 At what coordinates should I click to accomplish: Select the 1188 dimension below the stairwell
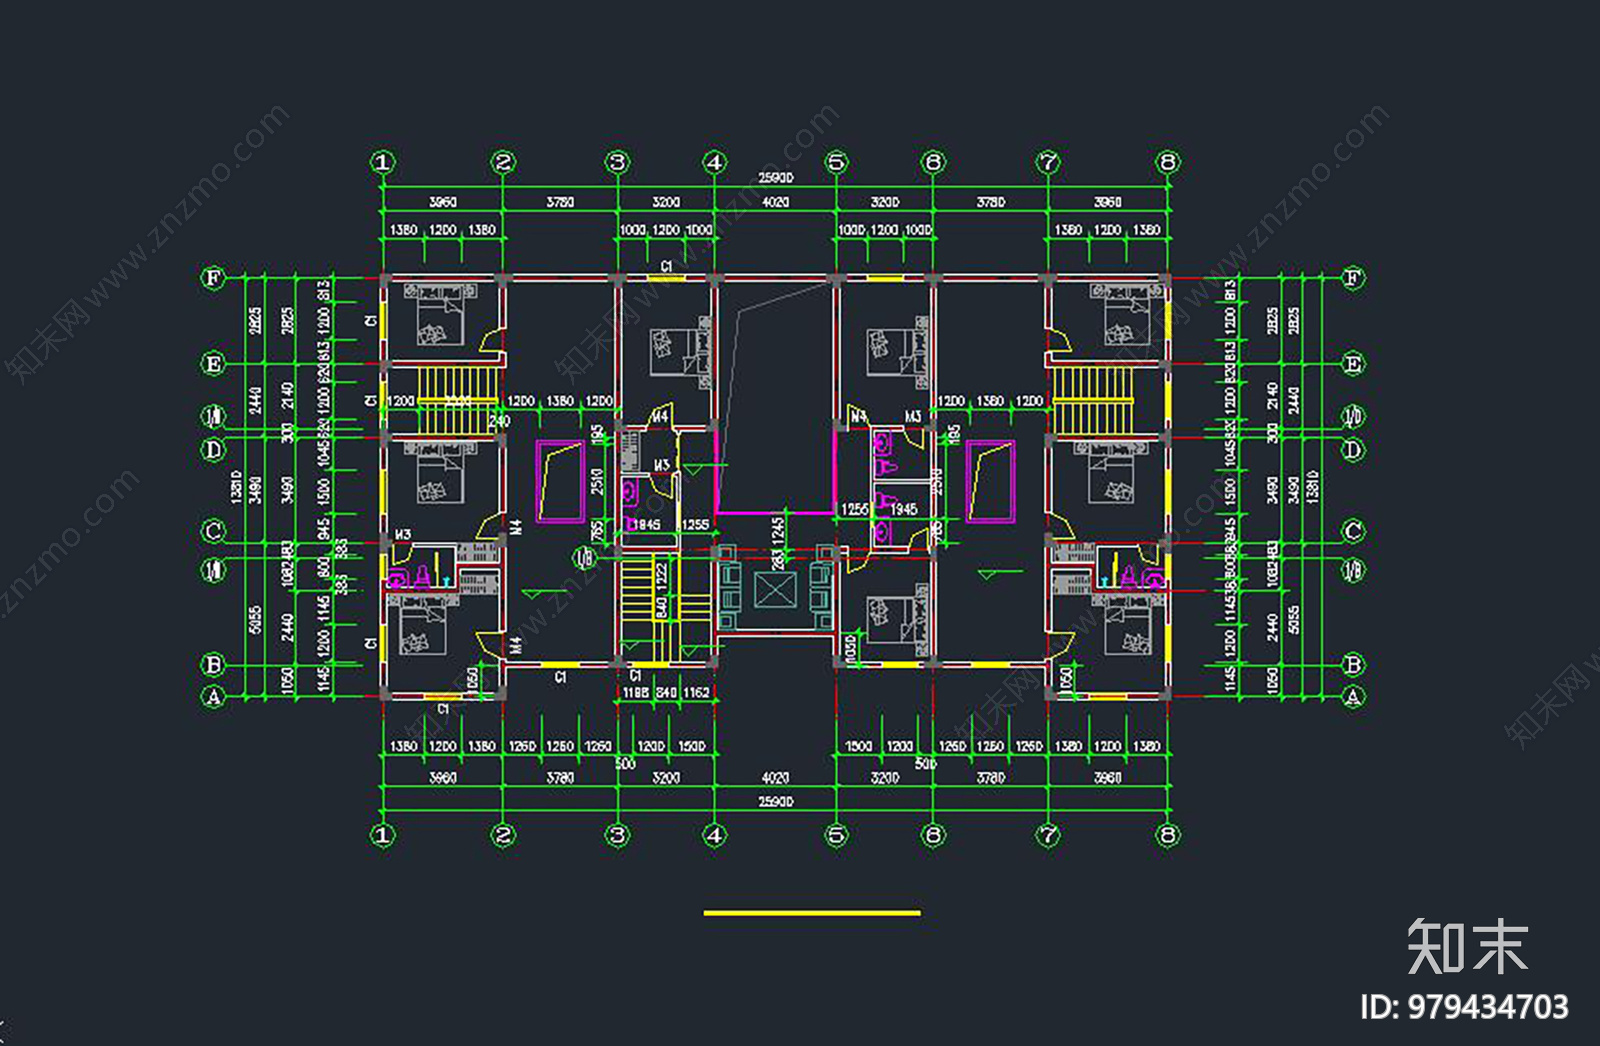pyautogui.click(x=636, y=693)
